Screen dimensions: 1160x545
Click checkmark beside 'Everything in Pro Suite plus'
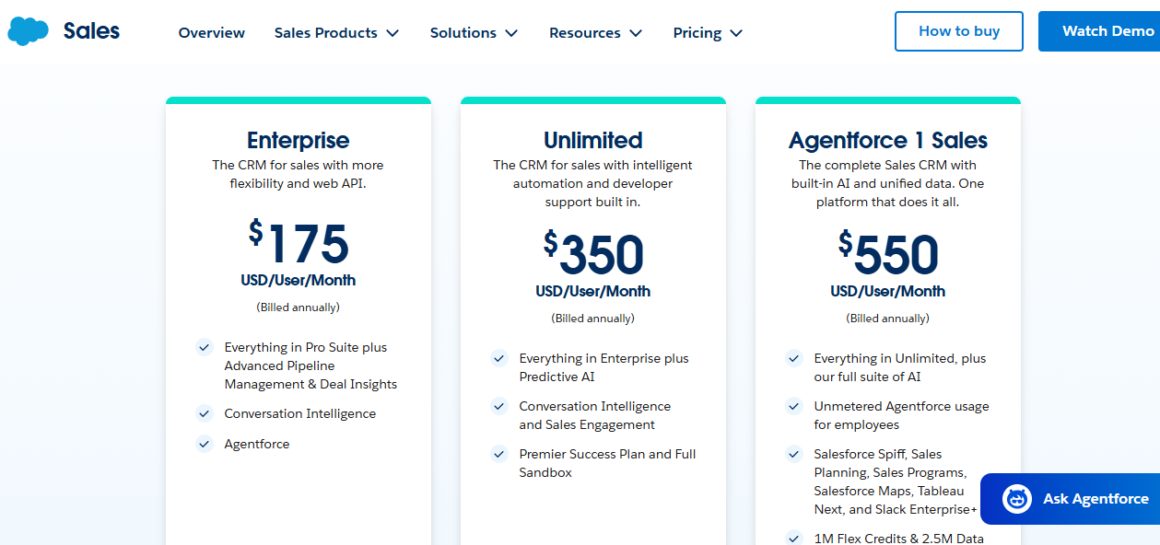[x=204, y=347]
